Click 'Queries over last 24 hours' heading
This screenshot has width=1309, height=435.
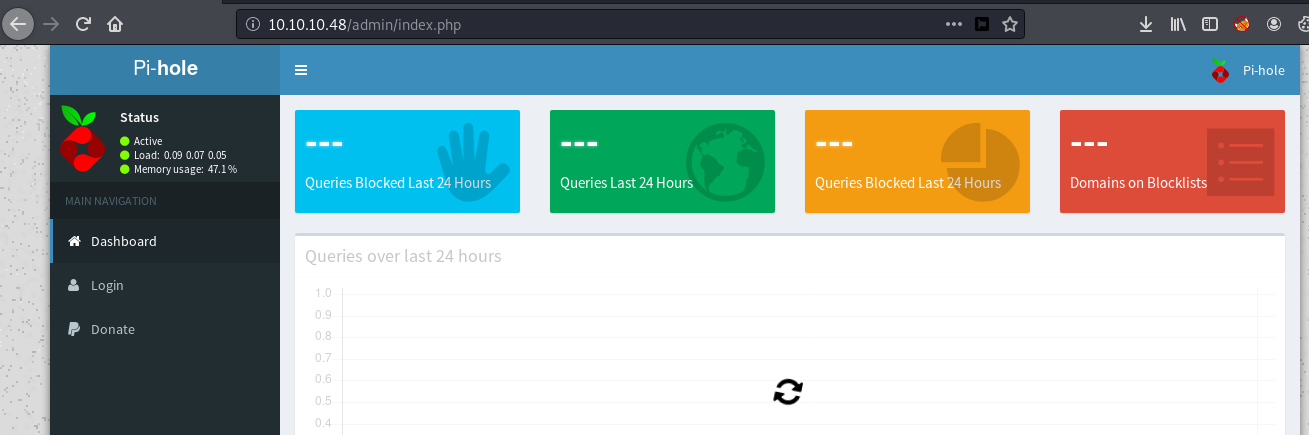click(x=403, y=256)
